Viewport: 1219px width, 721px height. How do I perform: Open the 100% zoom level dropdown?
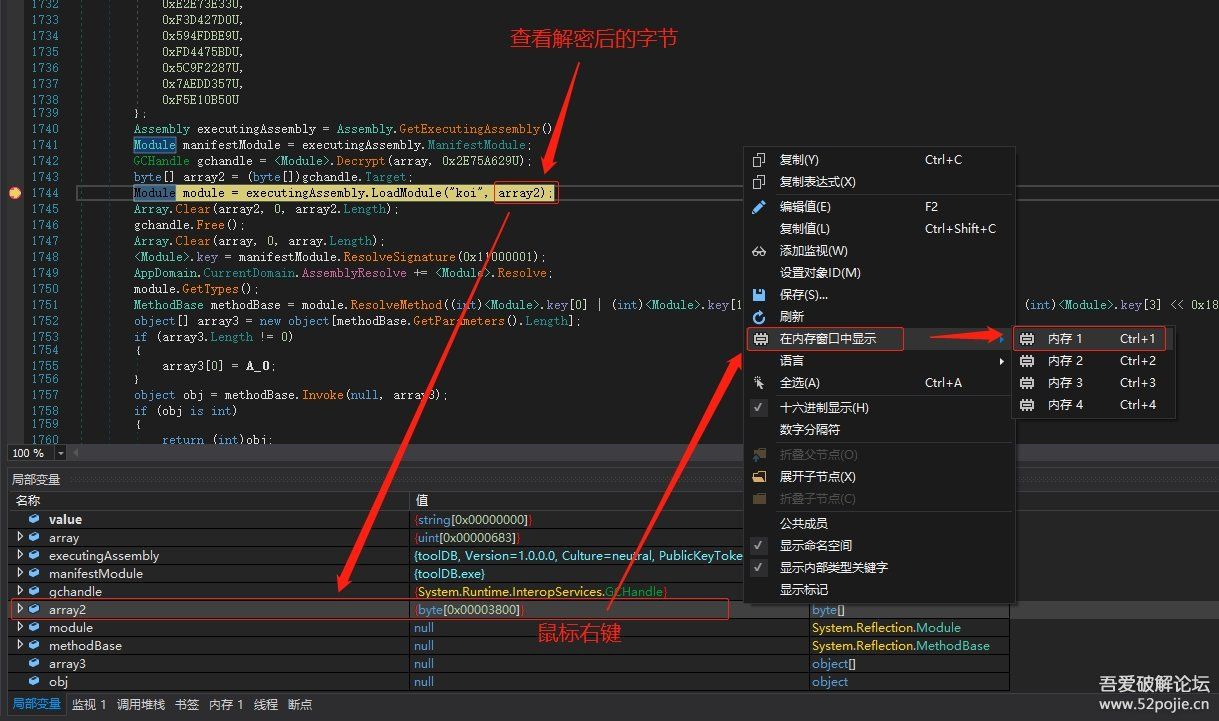pyautogui.click(x=60, y=453)
